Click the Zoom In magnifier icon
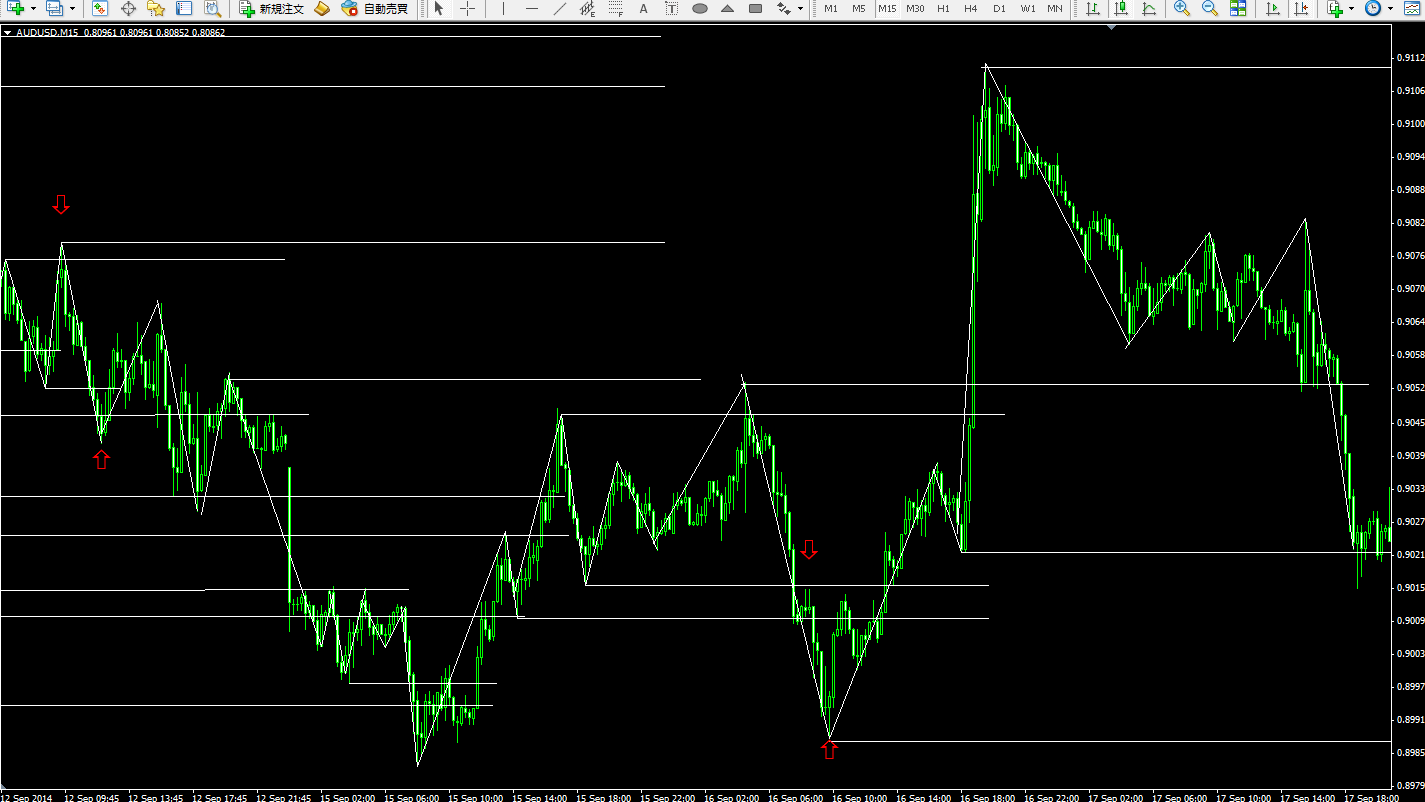1425x802 pixels. (1181, 9)
